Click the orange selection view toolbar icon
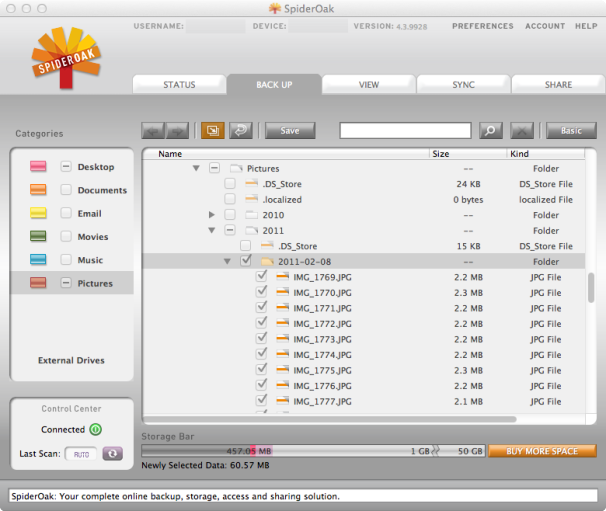The width and height of the screenshot is (606, 511). [x=213, y=131]
